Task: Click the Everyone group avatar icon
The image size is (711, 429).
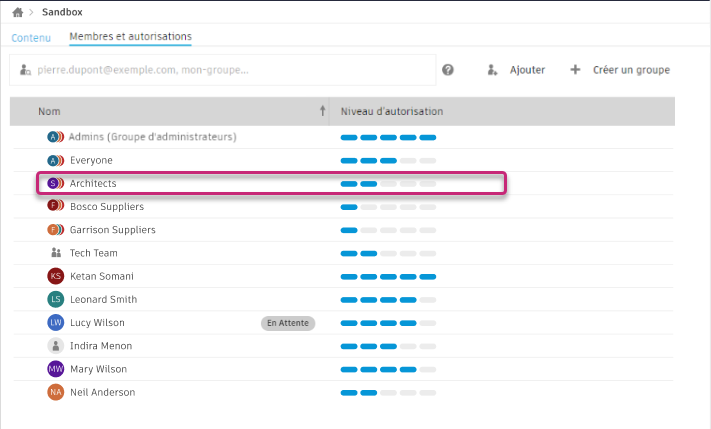Action: [x=55, y=160]
